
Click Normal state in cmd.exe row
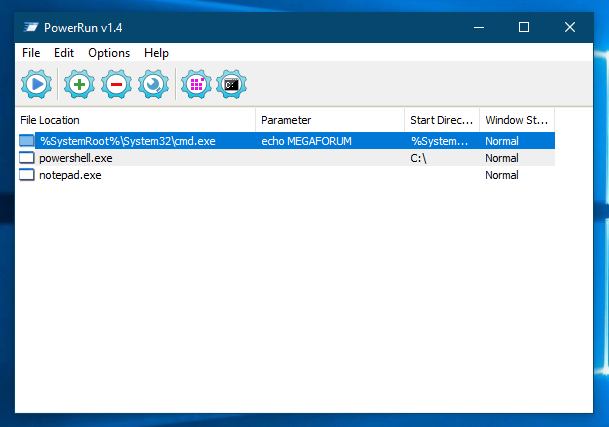502,141
